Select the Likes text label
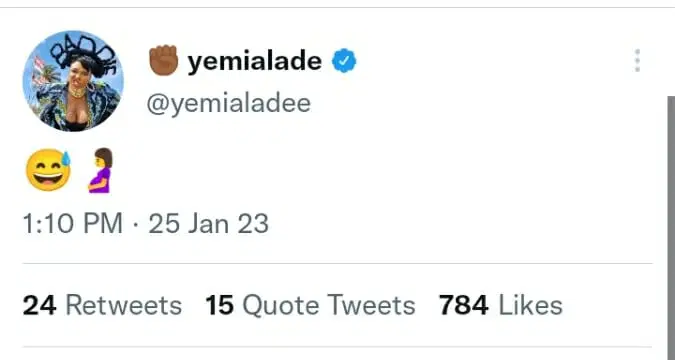The width and height of the screenshot is (675, 360). point(530,305)
